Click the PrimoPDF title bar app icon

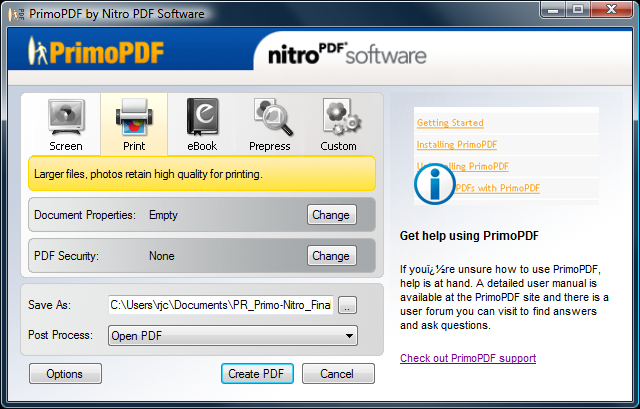16,14
